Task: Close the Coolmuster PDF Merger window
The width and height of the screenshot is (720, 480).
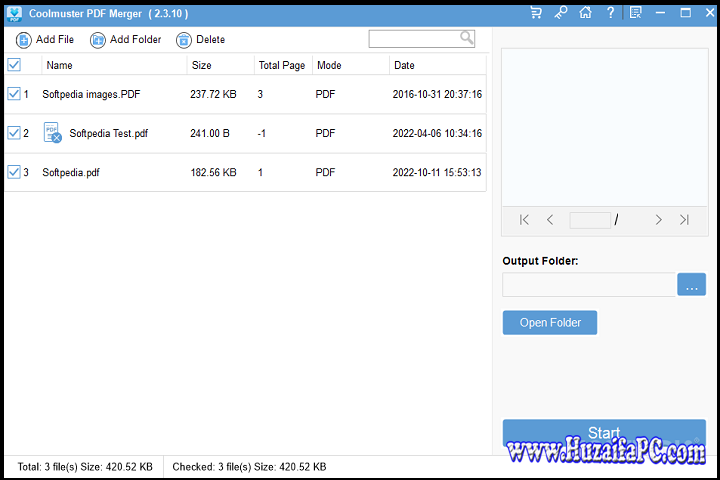Action: (x=710, y=12)
